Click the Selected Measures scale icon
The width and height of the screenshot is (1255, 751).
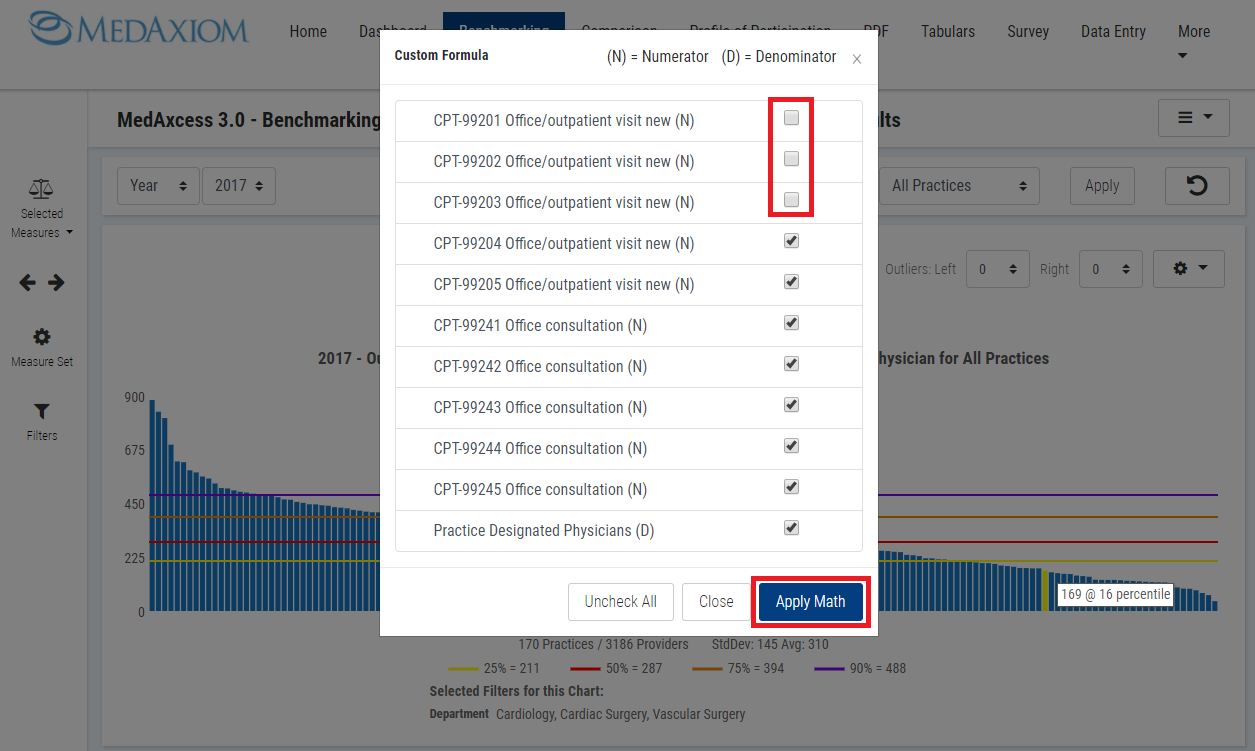(41, 188)
